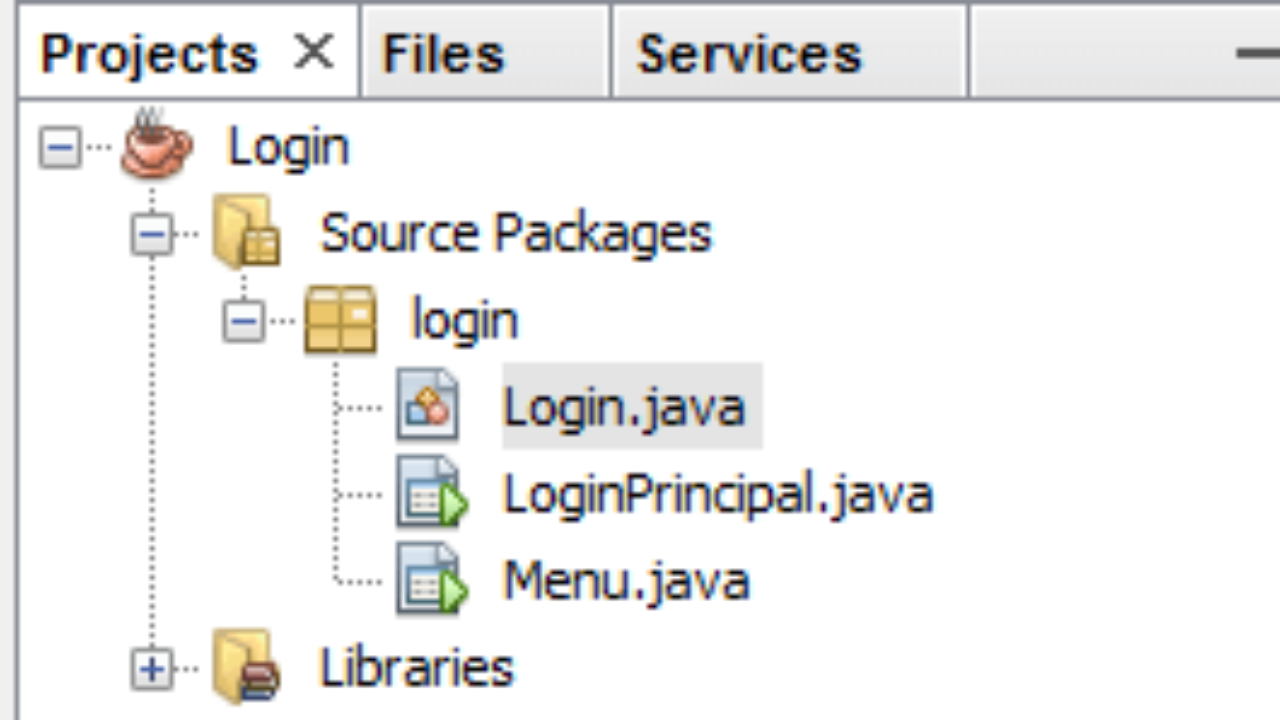Expand the Libraries node
Image resolution: width=1280 pixels, height=720 pixels.
point(152,669)
